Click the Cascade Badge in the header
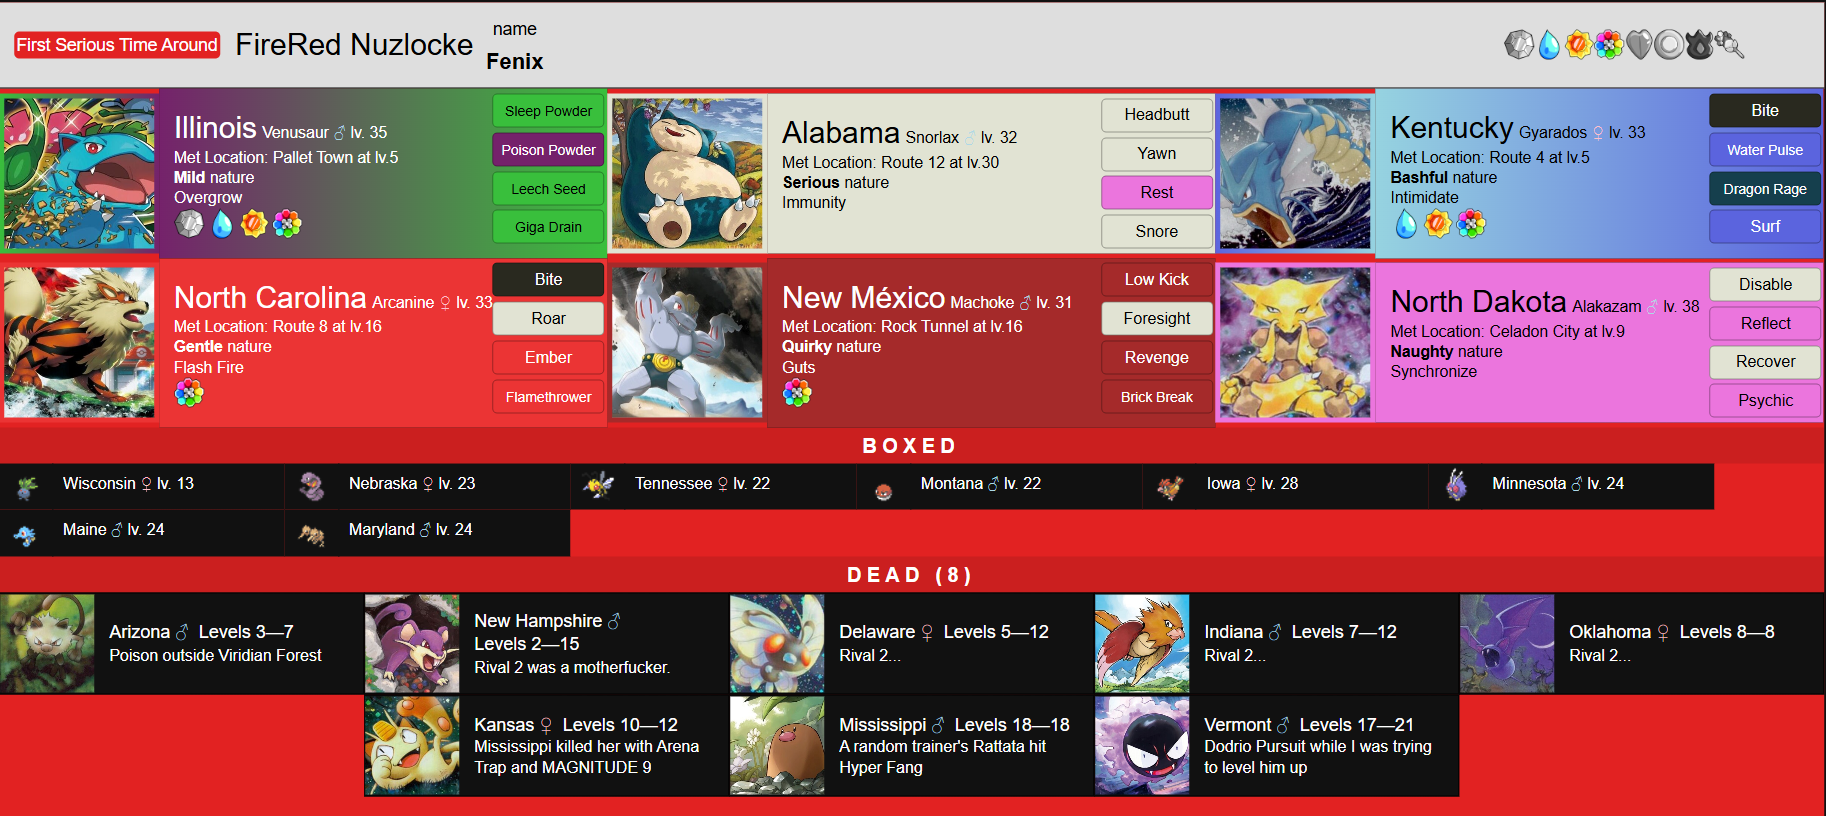Image resolution: width=1826 pixels, height=816 pixels. pyautogui.click(x=1549, y=45)
